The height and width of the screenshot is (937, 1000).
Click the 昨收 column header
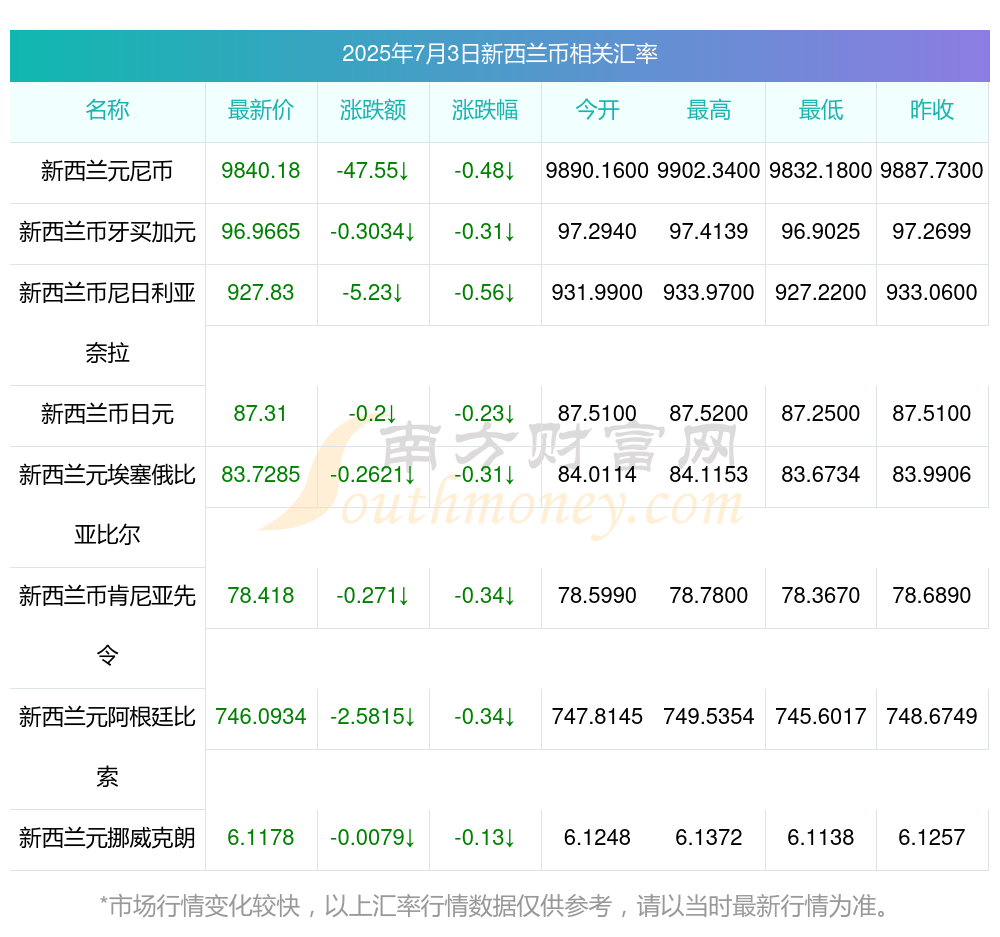coord(932,110)
